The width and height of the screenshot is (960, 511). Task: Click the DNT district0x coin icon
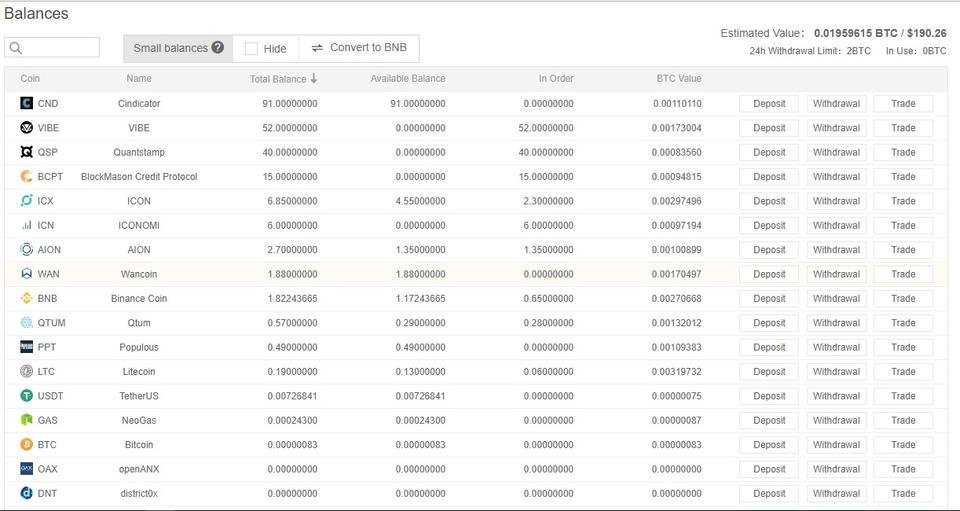(26, 493)
